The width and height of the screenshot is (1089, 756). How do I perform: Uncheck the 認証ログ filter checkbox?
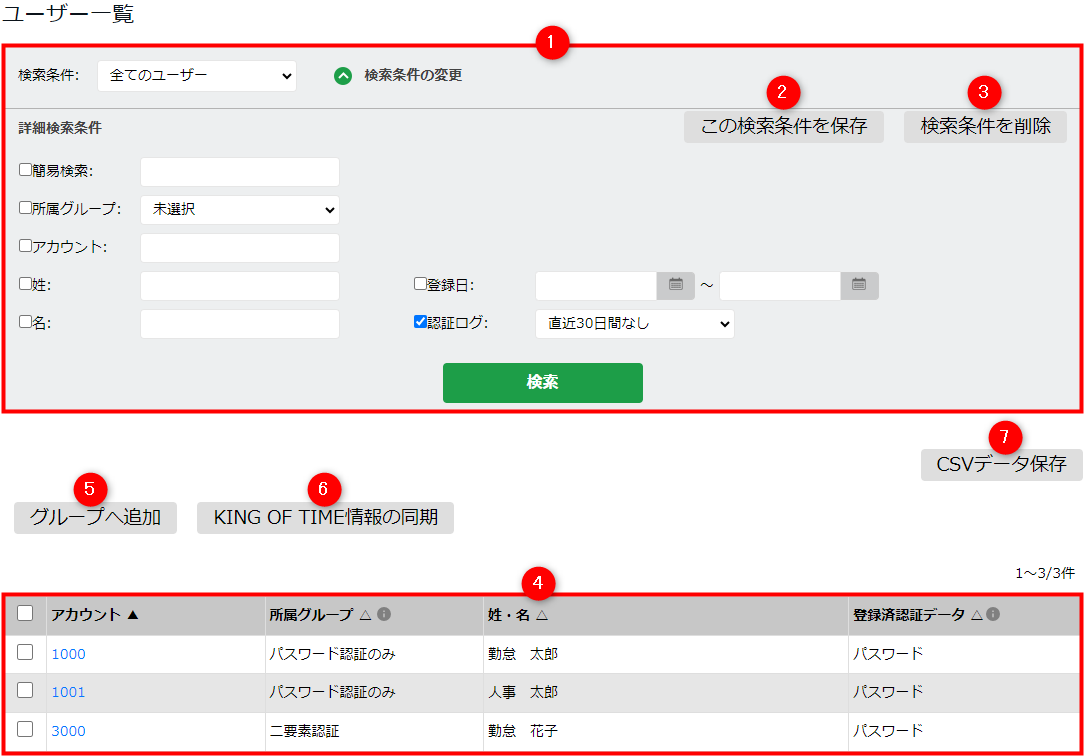pos(420,321)
